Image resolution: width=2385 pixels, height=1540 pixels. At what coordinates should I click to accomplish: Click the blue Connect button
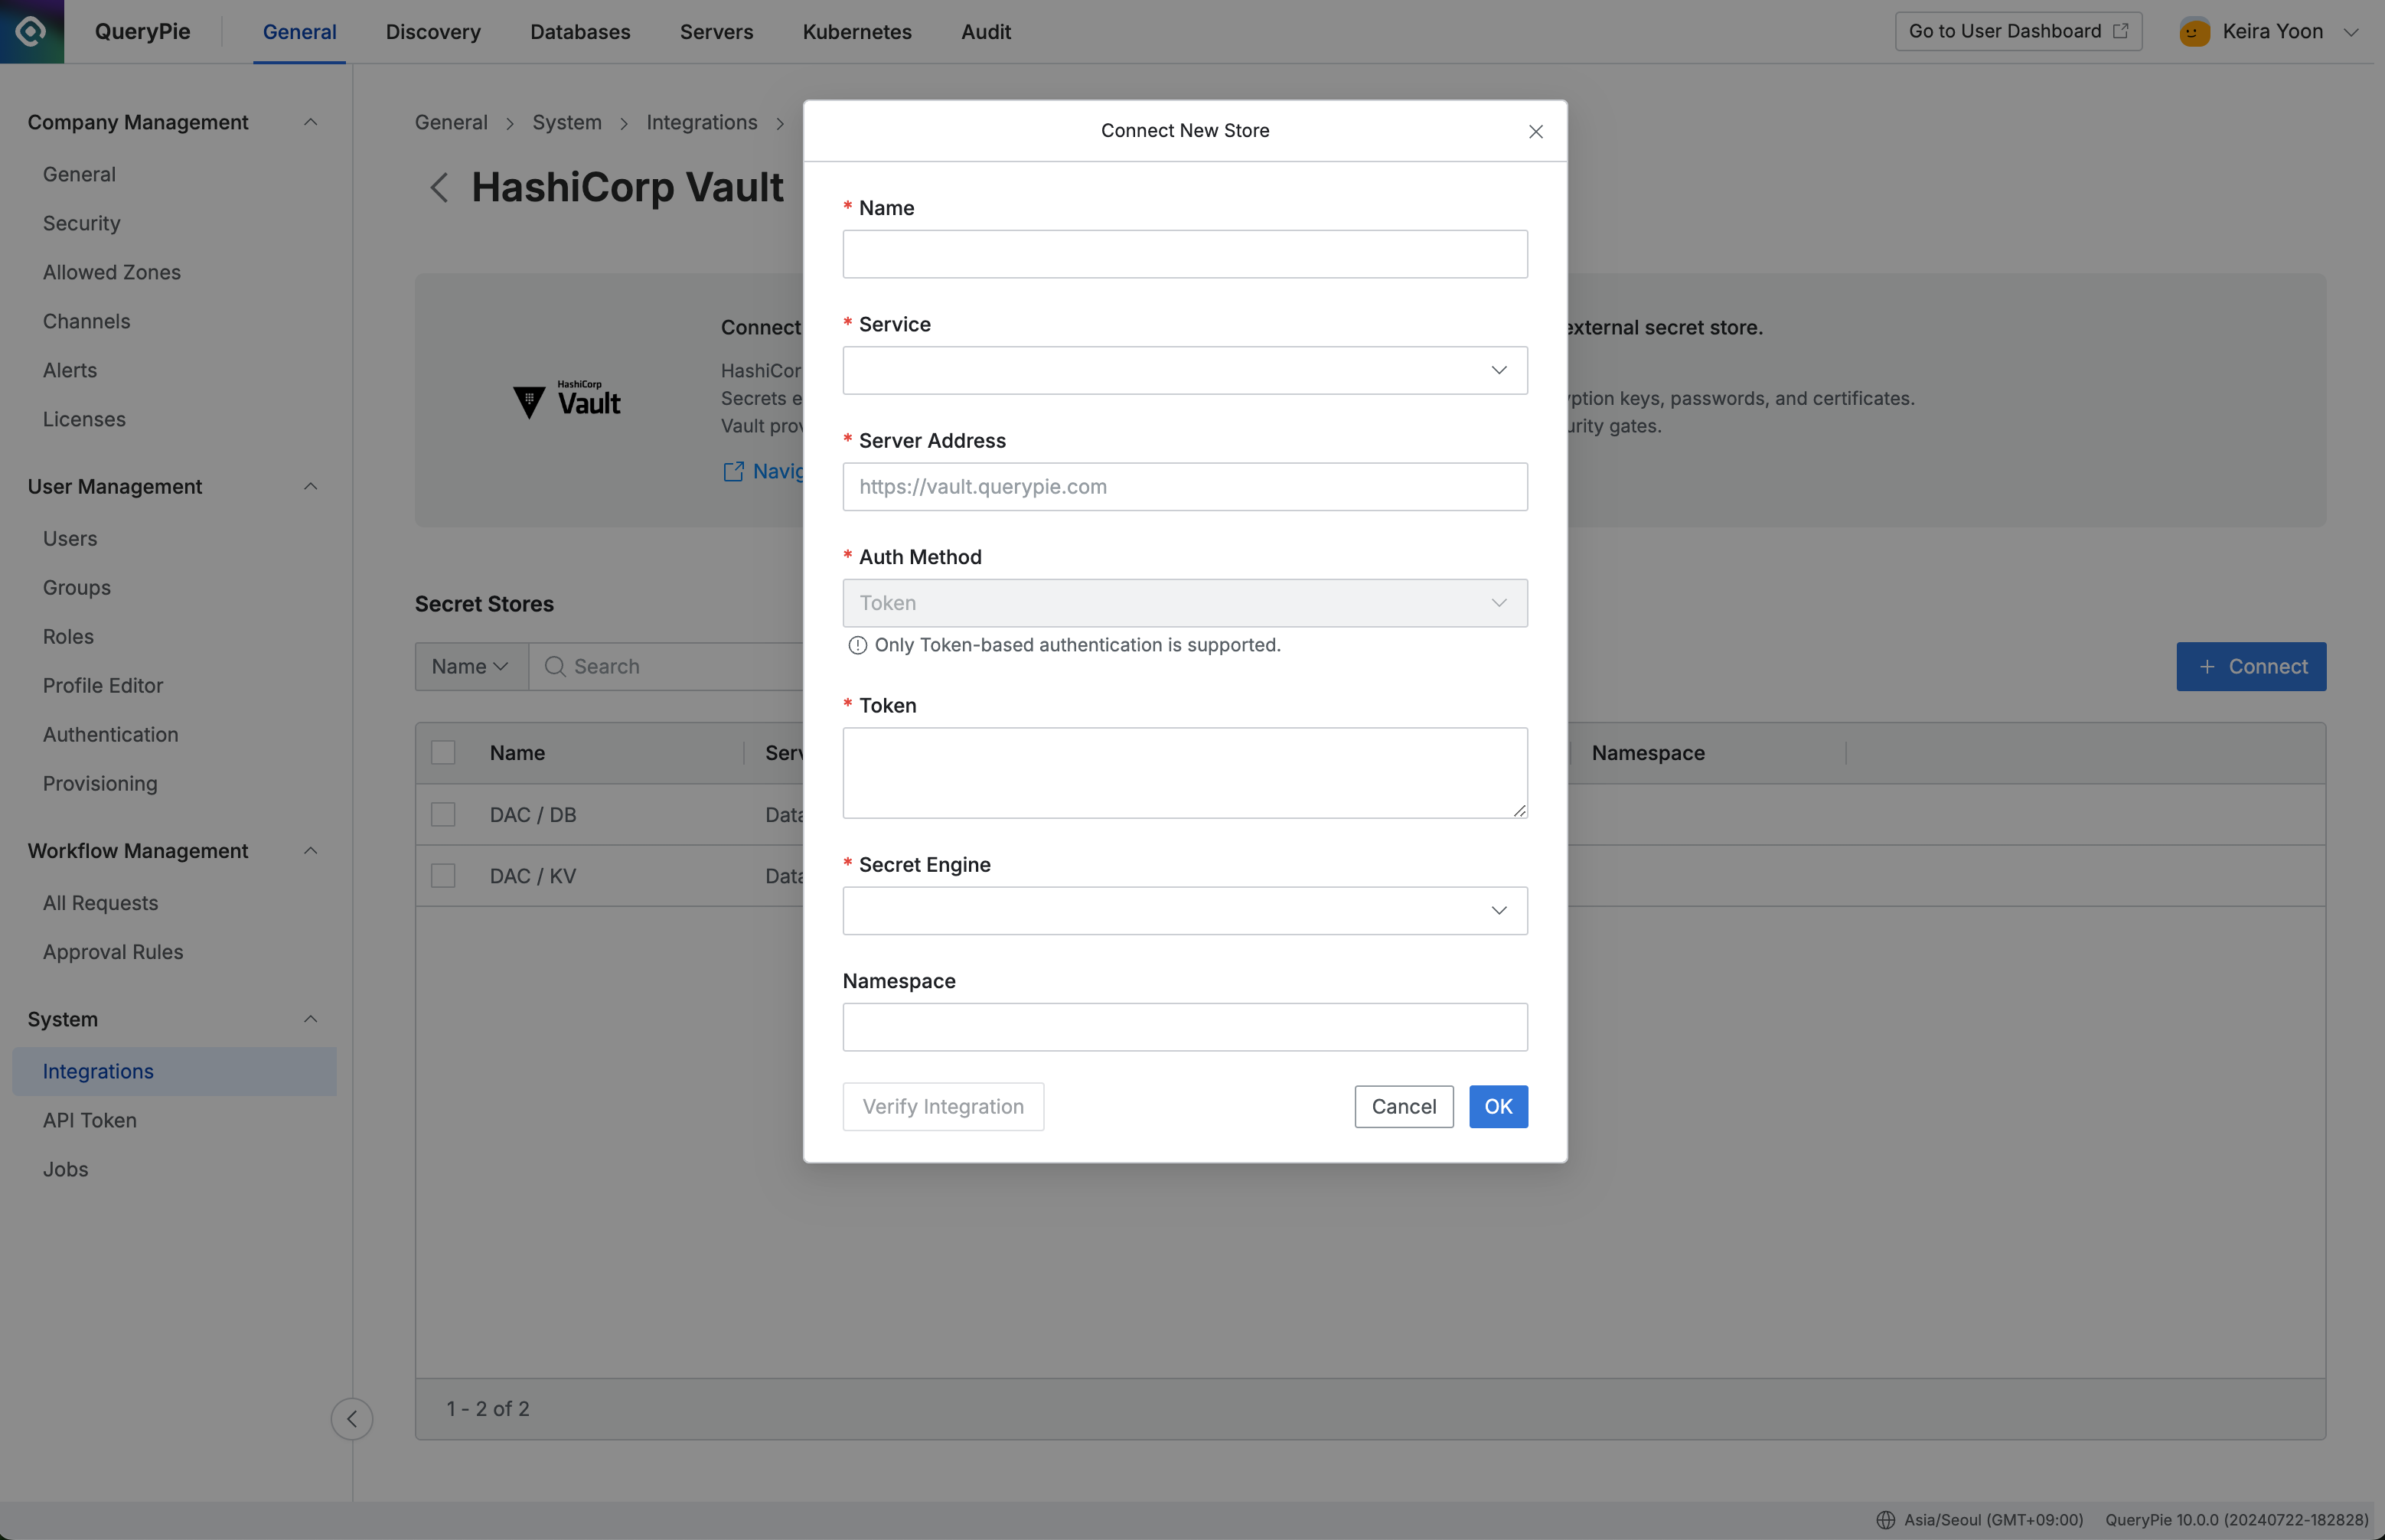(2251, 666)
